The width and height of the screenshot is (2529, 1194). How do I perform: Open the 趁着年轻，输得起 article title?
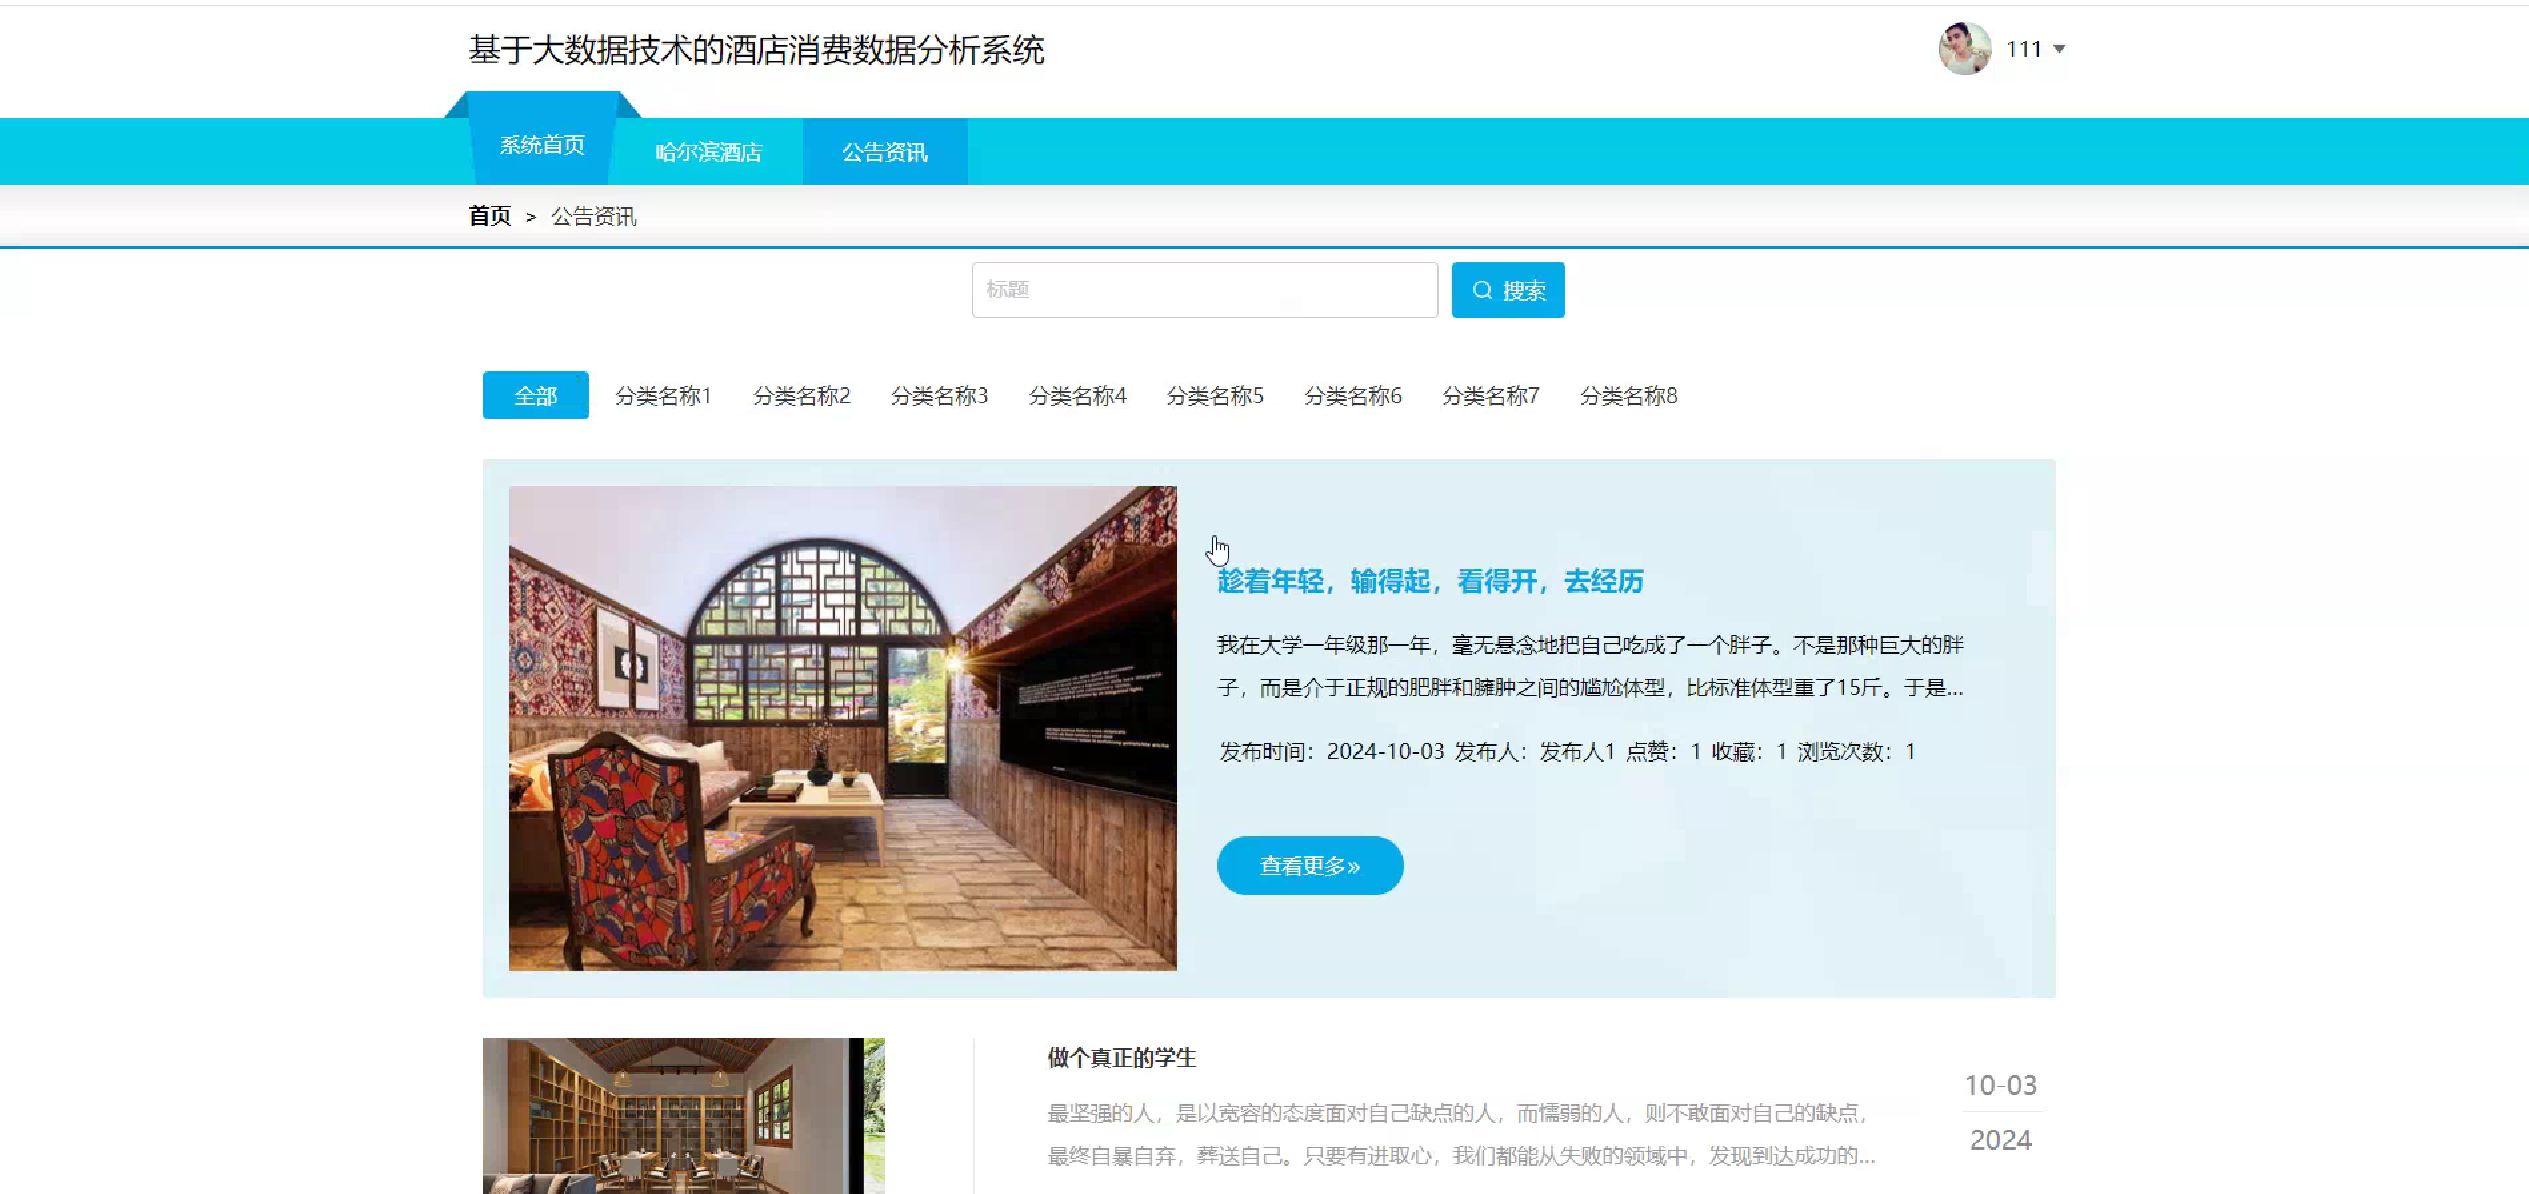click(1430, 582)
